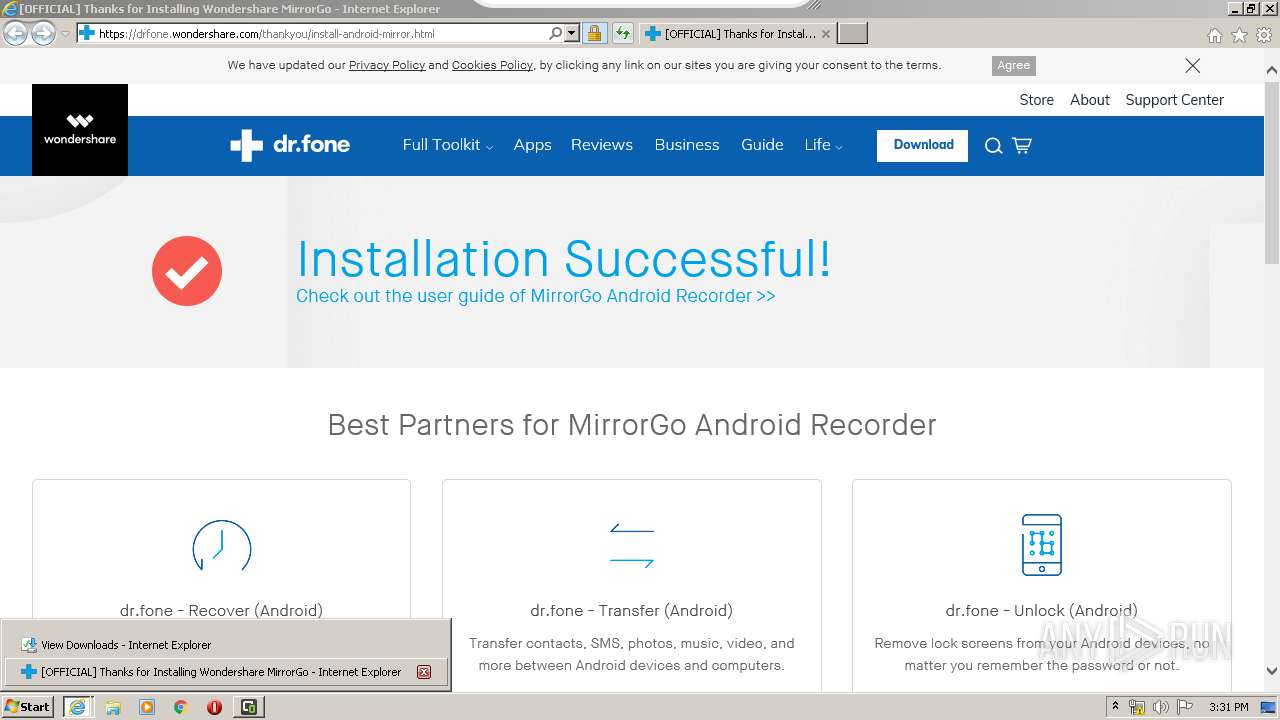Open the Business menu item
The width and height of the screenshot is (1280, 720).
[x=687, y=145]
